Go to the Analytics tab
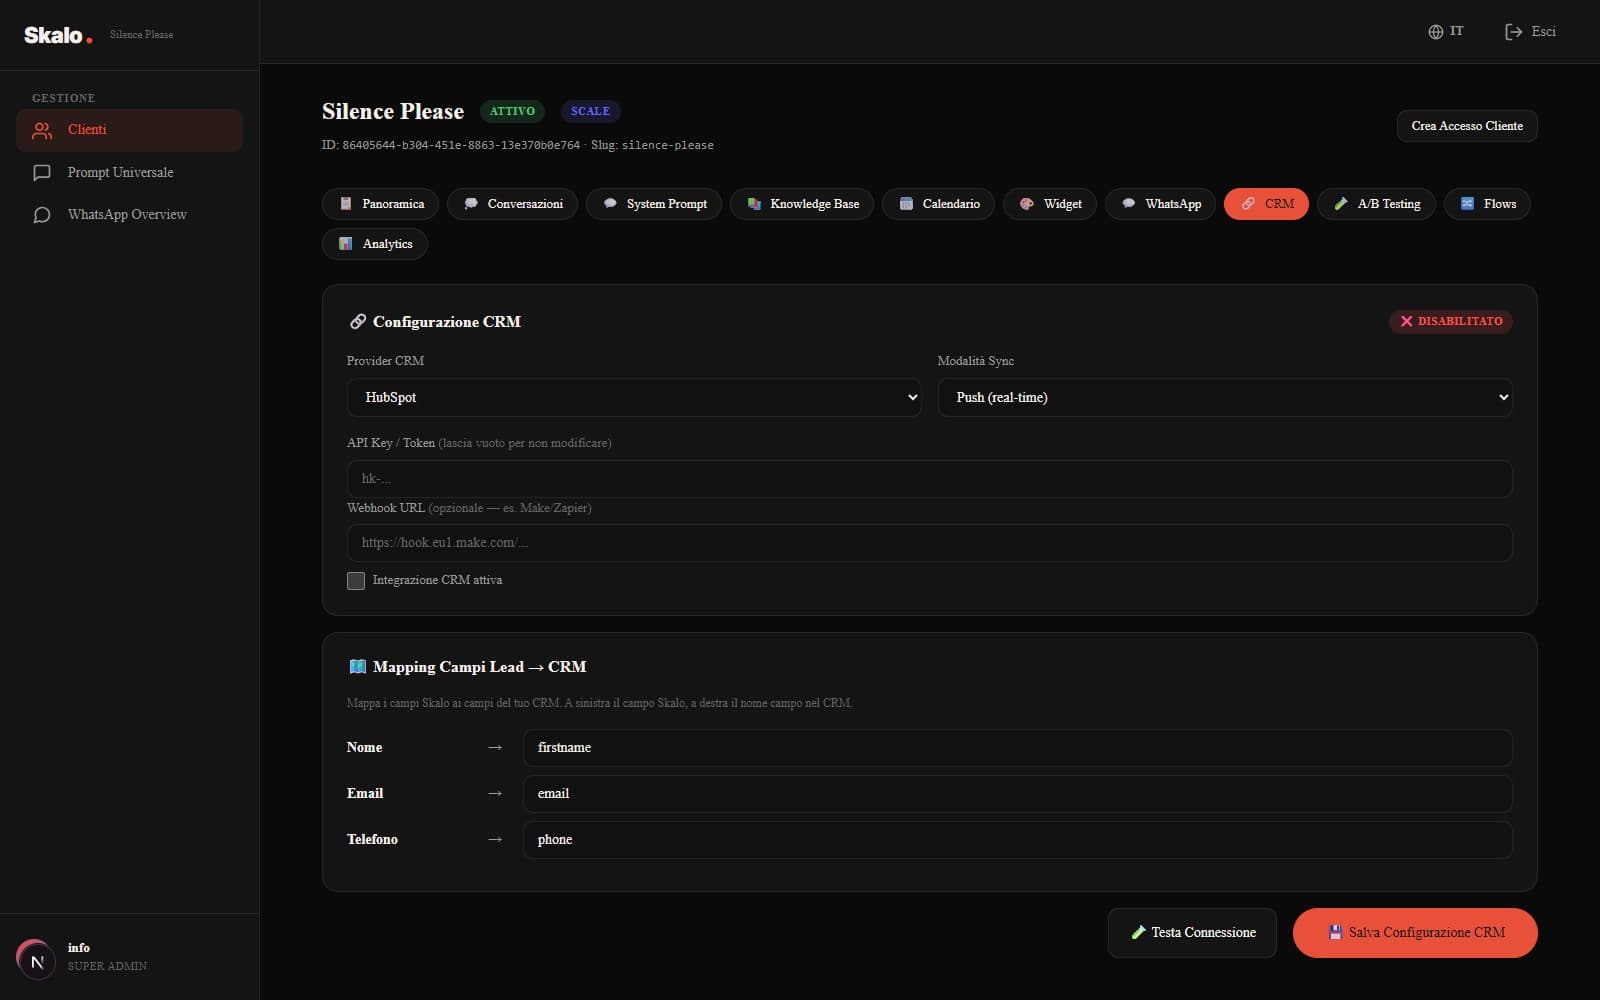1600x1000 pixels. tap(375, 244)
